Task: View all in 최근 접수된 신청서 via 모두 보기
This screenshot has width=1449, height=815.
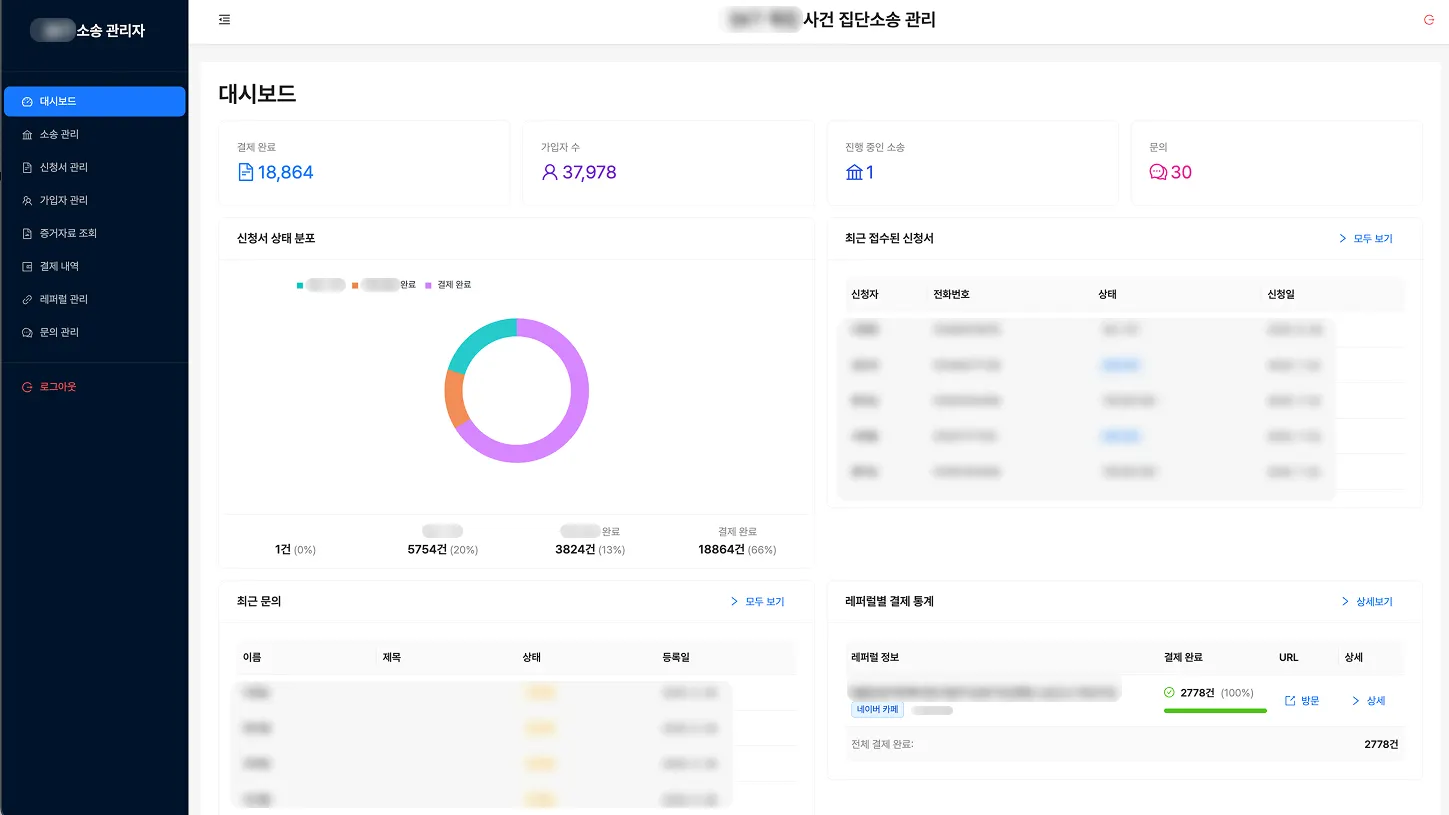Action: (1365, 239)
